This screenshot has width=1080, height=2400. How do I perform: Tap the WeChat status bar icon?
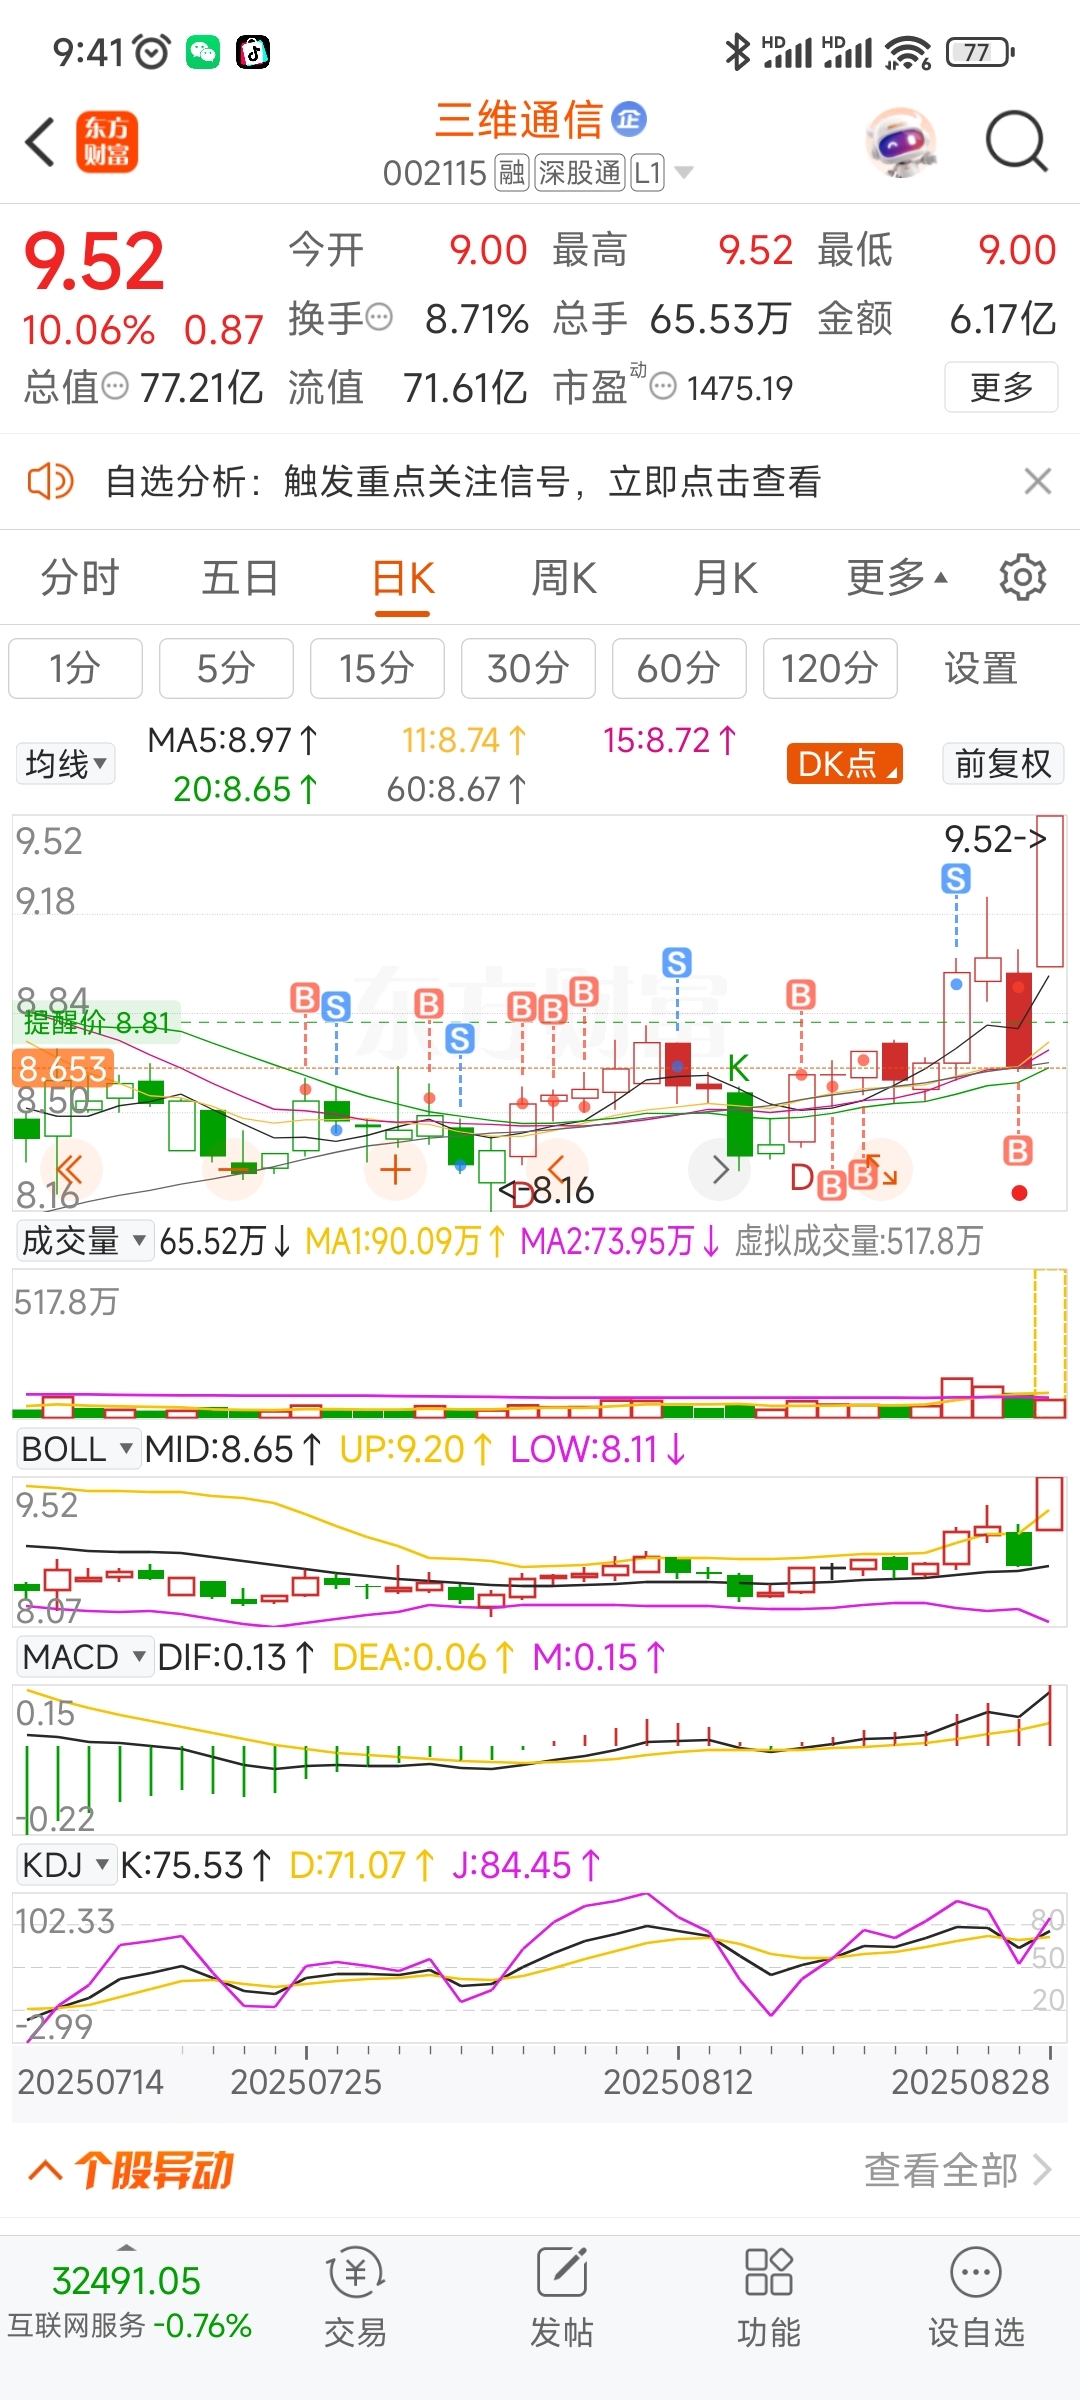[203, 52]
